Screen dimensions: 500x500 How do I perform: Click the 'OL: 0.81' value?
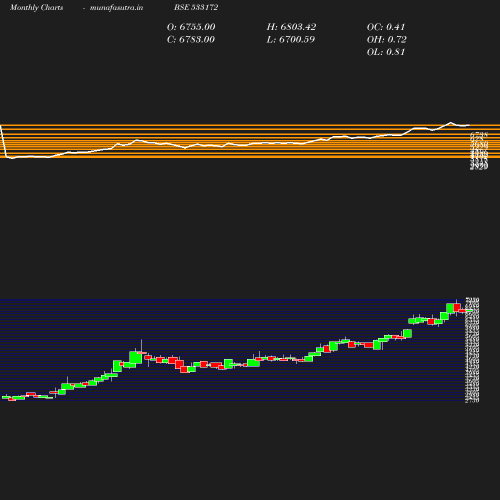[386, 52]
